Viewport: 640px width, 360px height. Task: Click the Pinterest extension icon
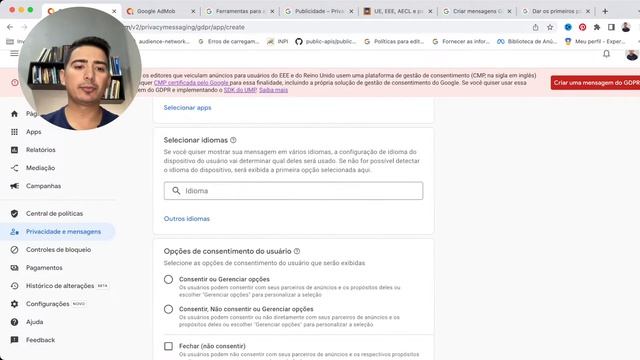coord(582,27)
